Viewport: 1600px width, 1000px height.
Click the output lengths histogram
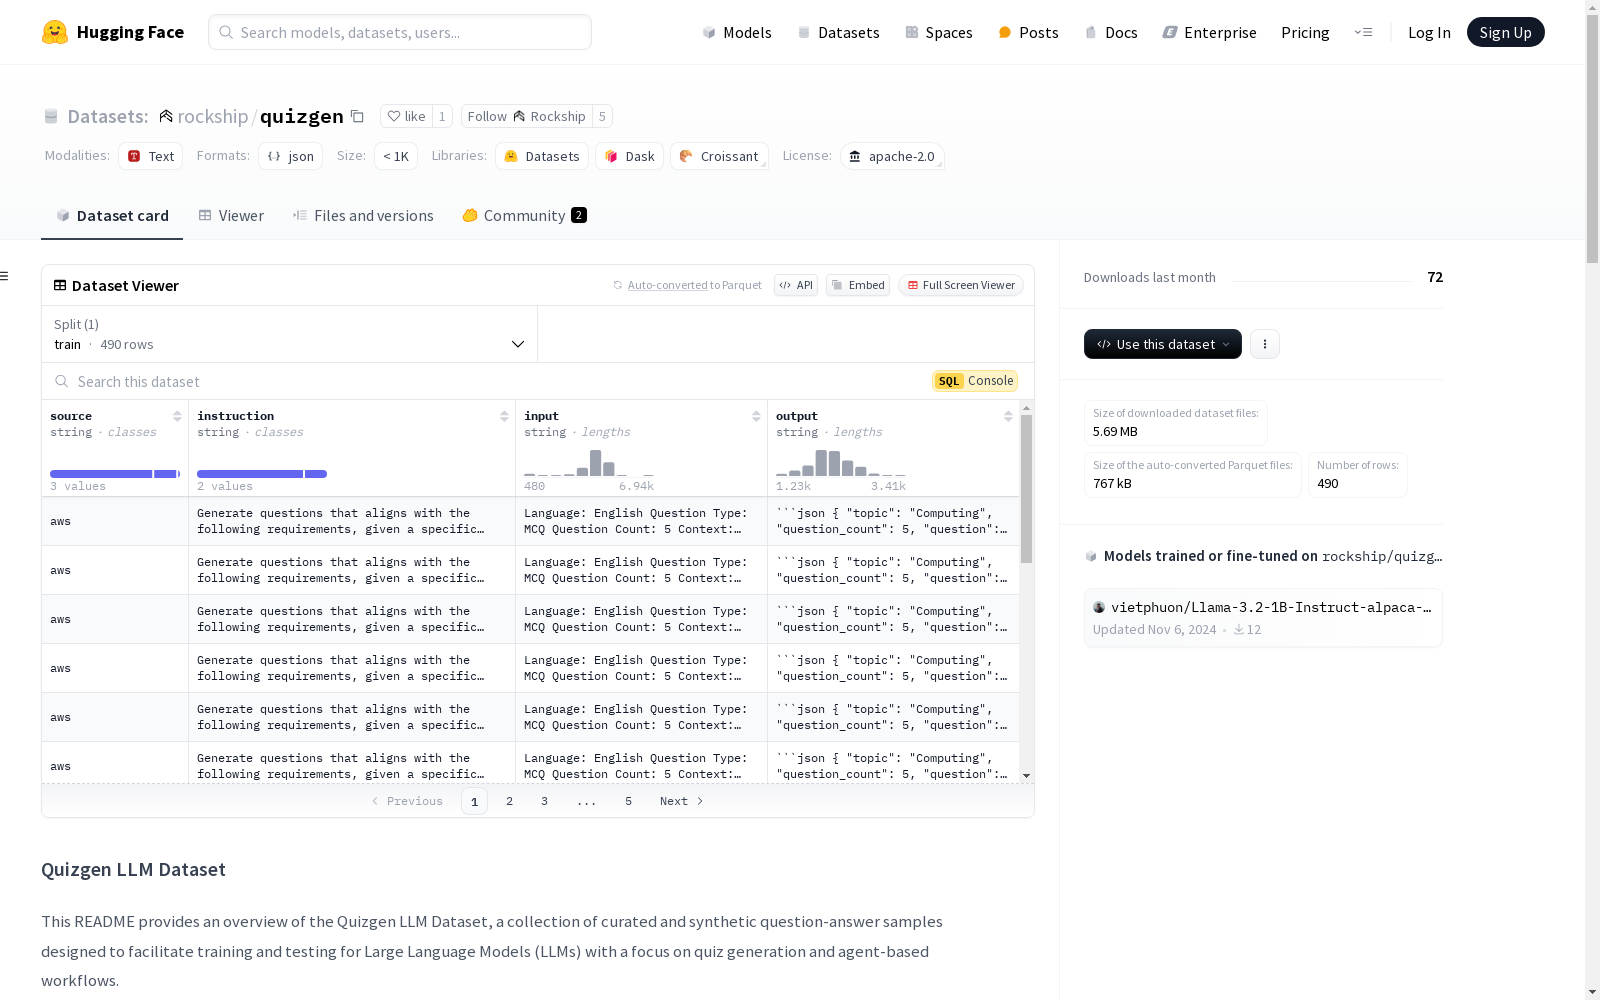pyautogui.click(x=841, y=462)
